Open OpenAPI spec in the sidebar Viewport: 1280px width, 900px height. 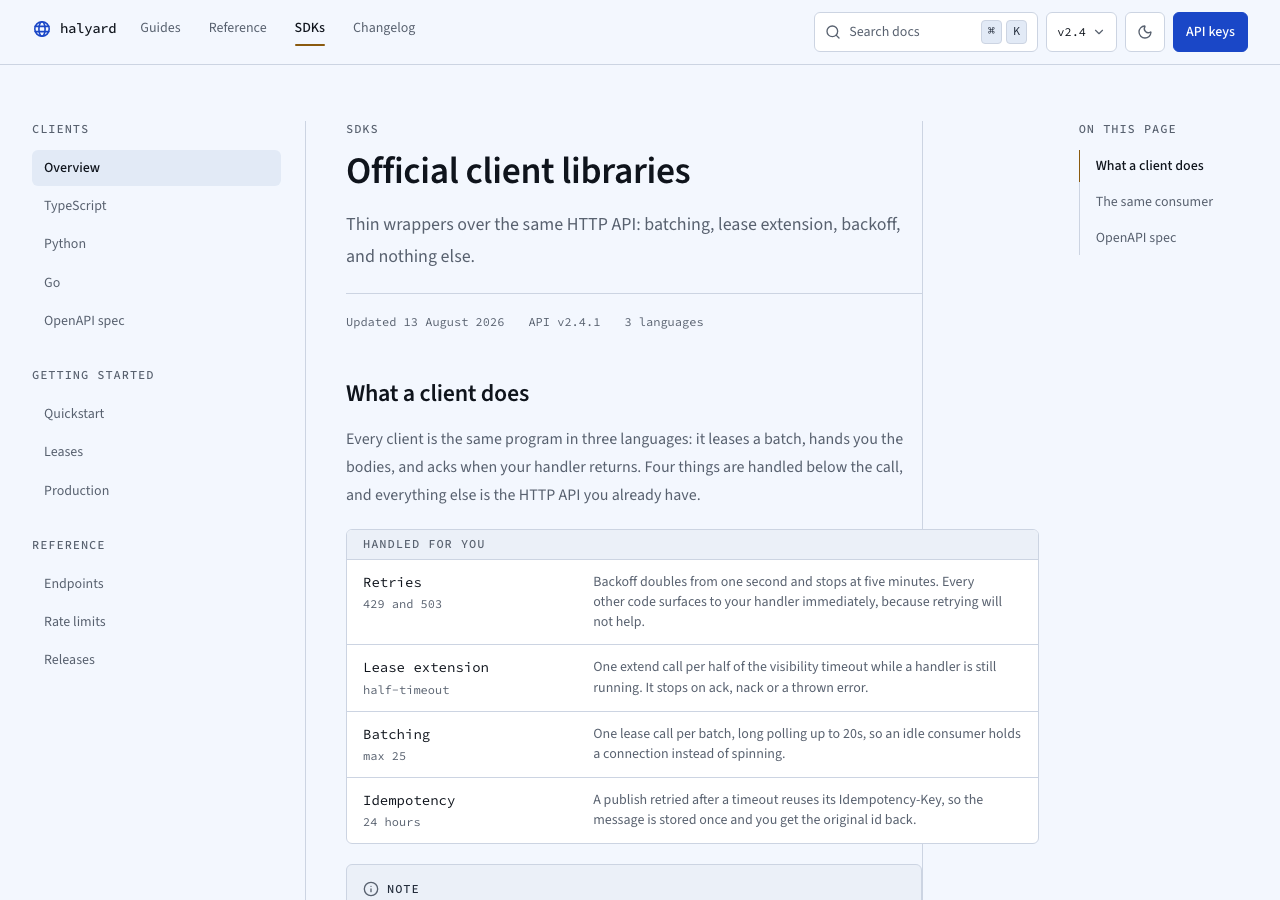[x=156, y=321]
